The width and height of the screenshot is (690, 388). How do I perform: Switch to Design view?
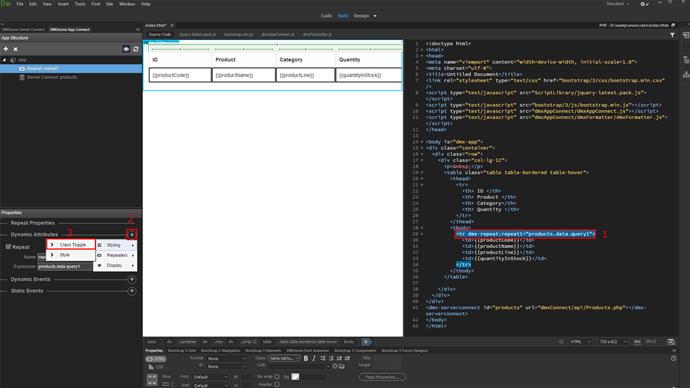pyautogui.click(x=361, y=16)
